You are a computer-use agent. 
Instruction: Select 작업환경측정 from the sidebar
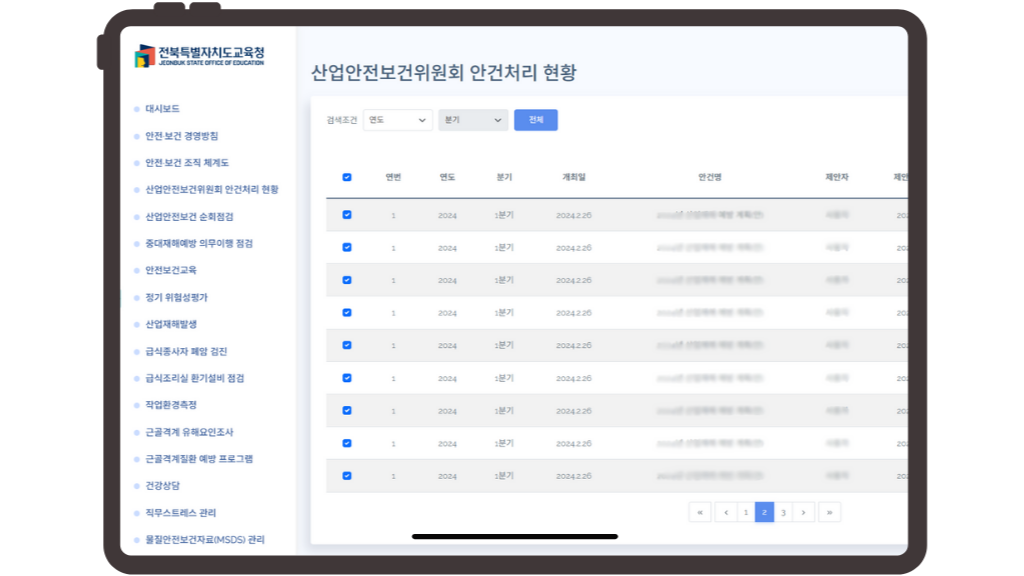171,406
